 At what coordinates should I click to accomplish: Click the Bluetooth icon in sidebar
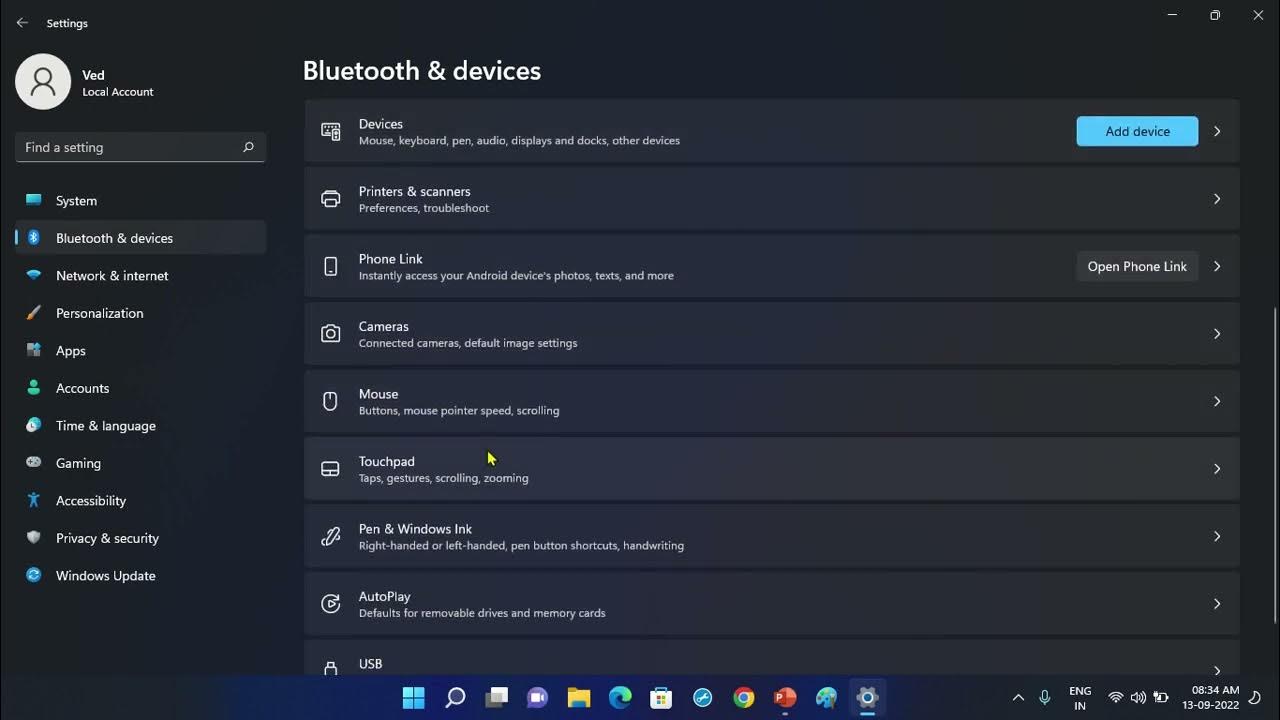tap(34, 238)
